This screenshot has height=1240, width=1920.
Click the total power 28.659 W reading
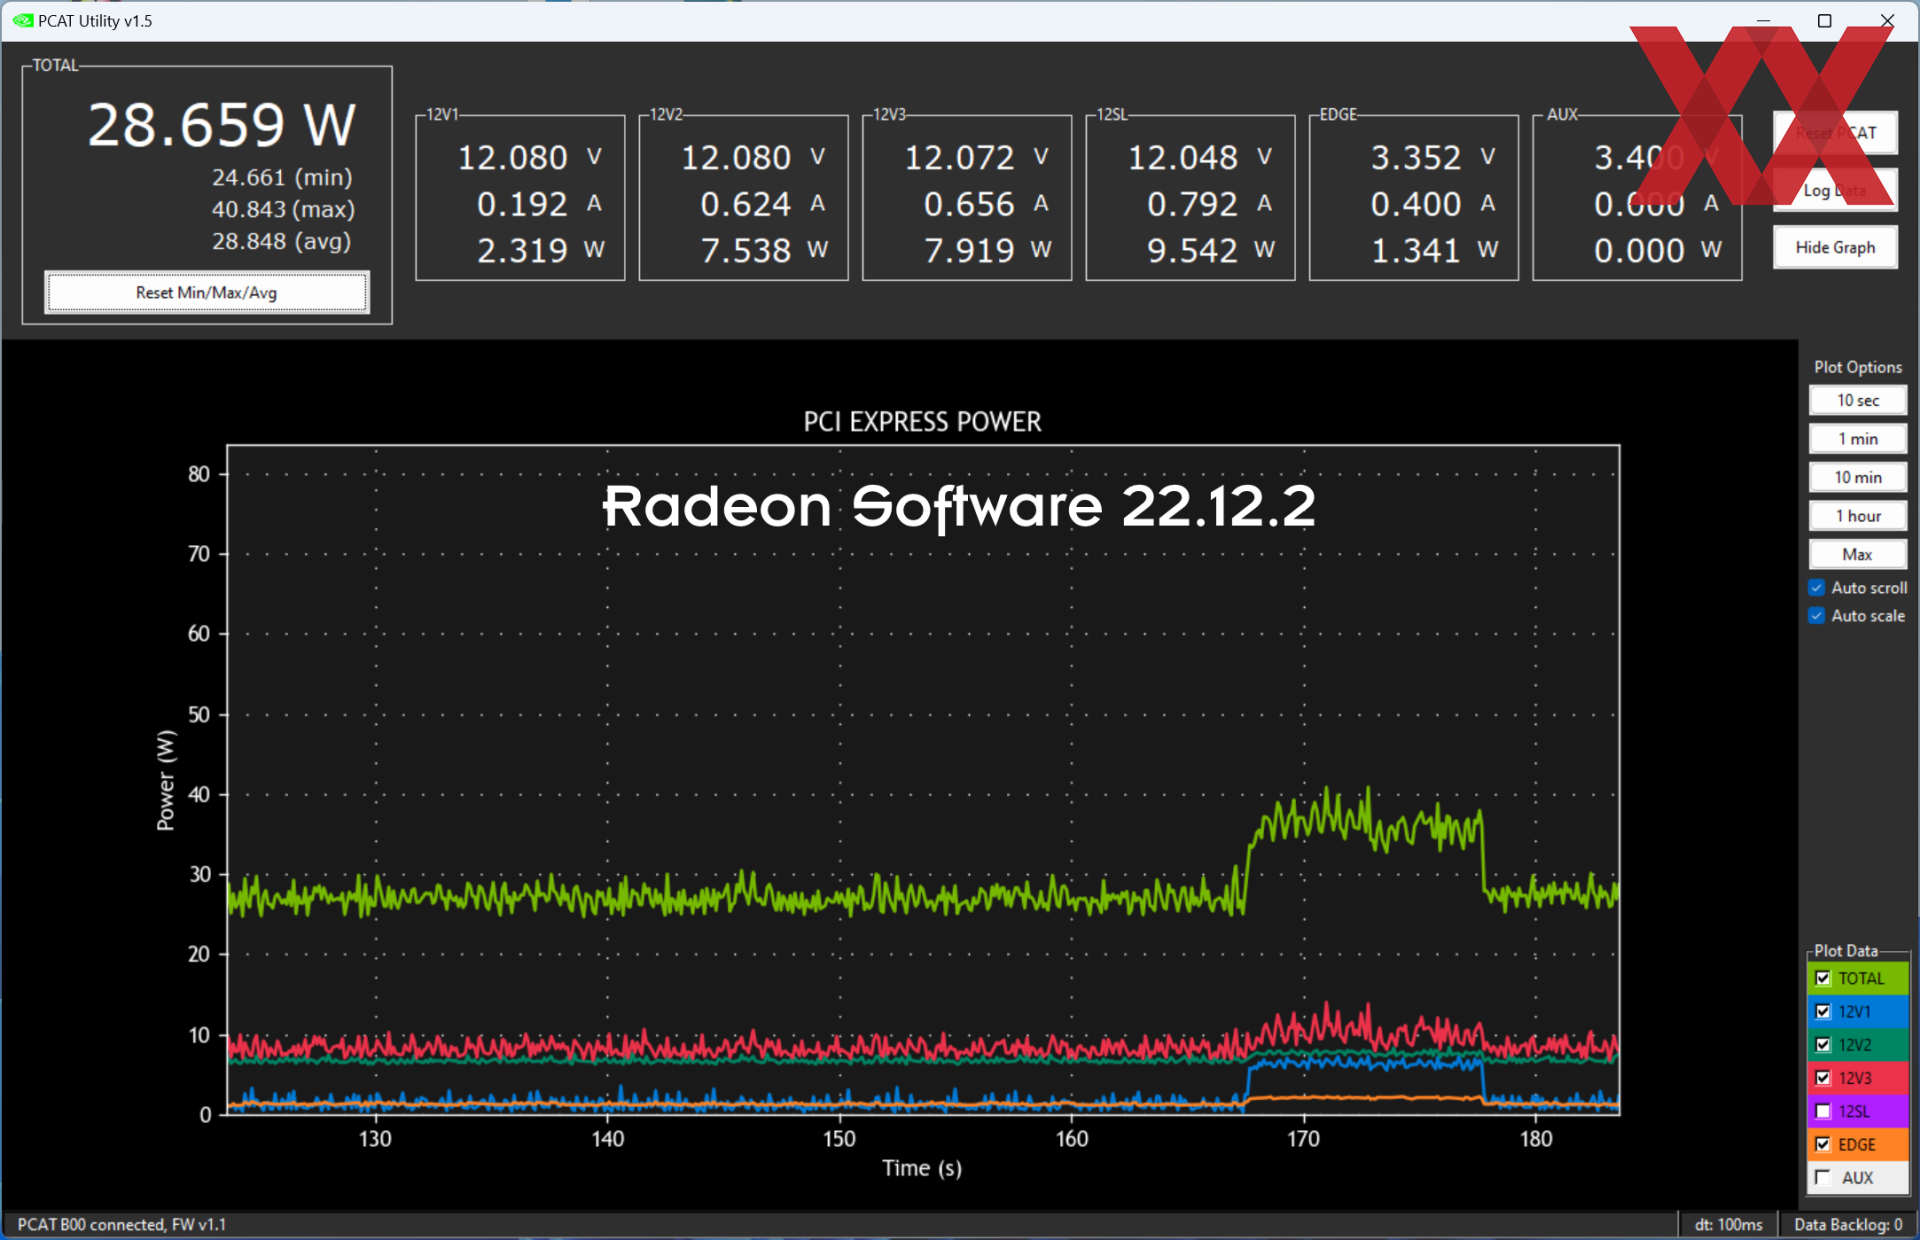[221, 125]
